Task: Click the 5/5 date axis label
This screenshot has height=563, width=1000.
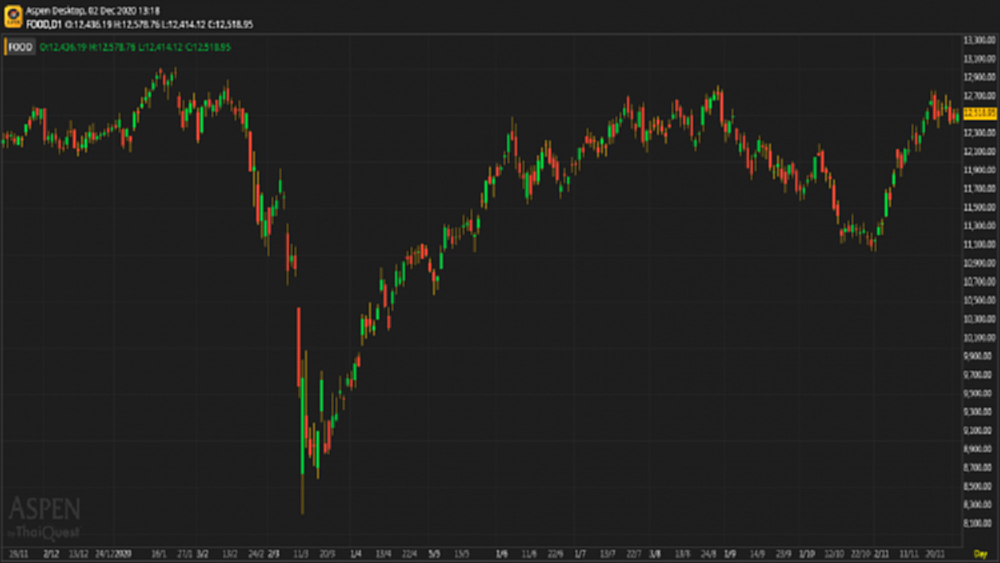Action: 434,554
